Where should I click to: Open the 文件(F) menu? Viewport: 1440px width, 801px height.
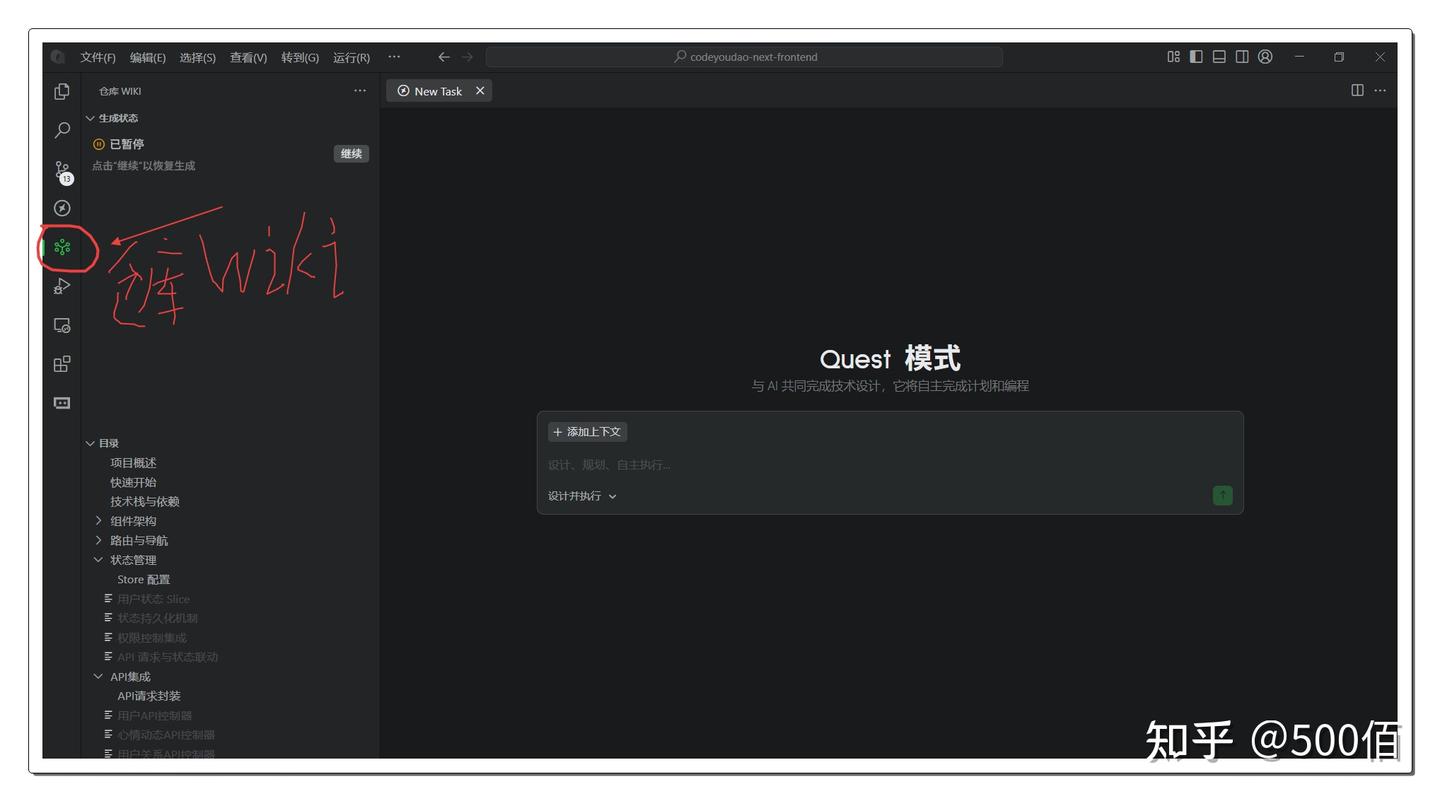point(96,57)
